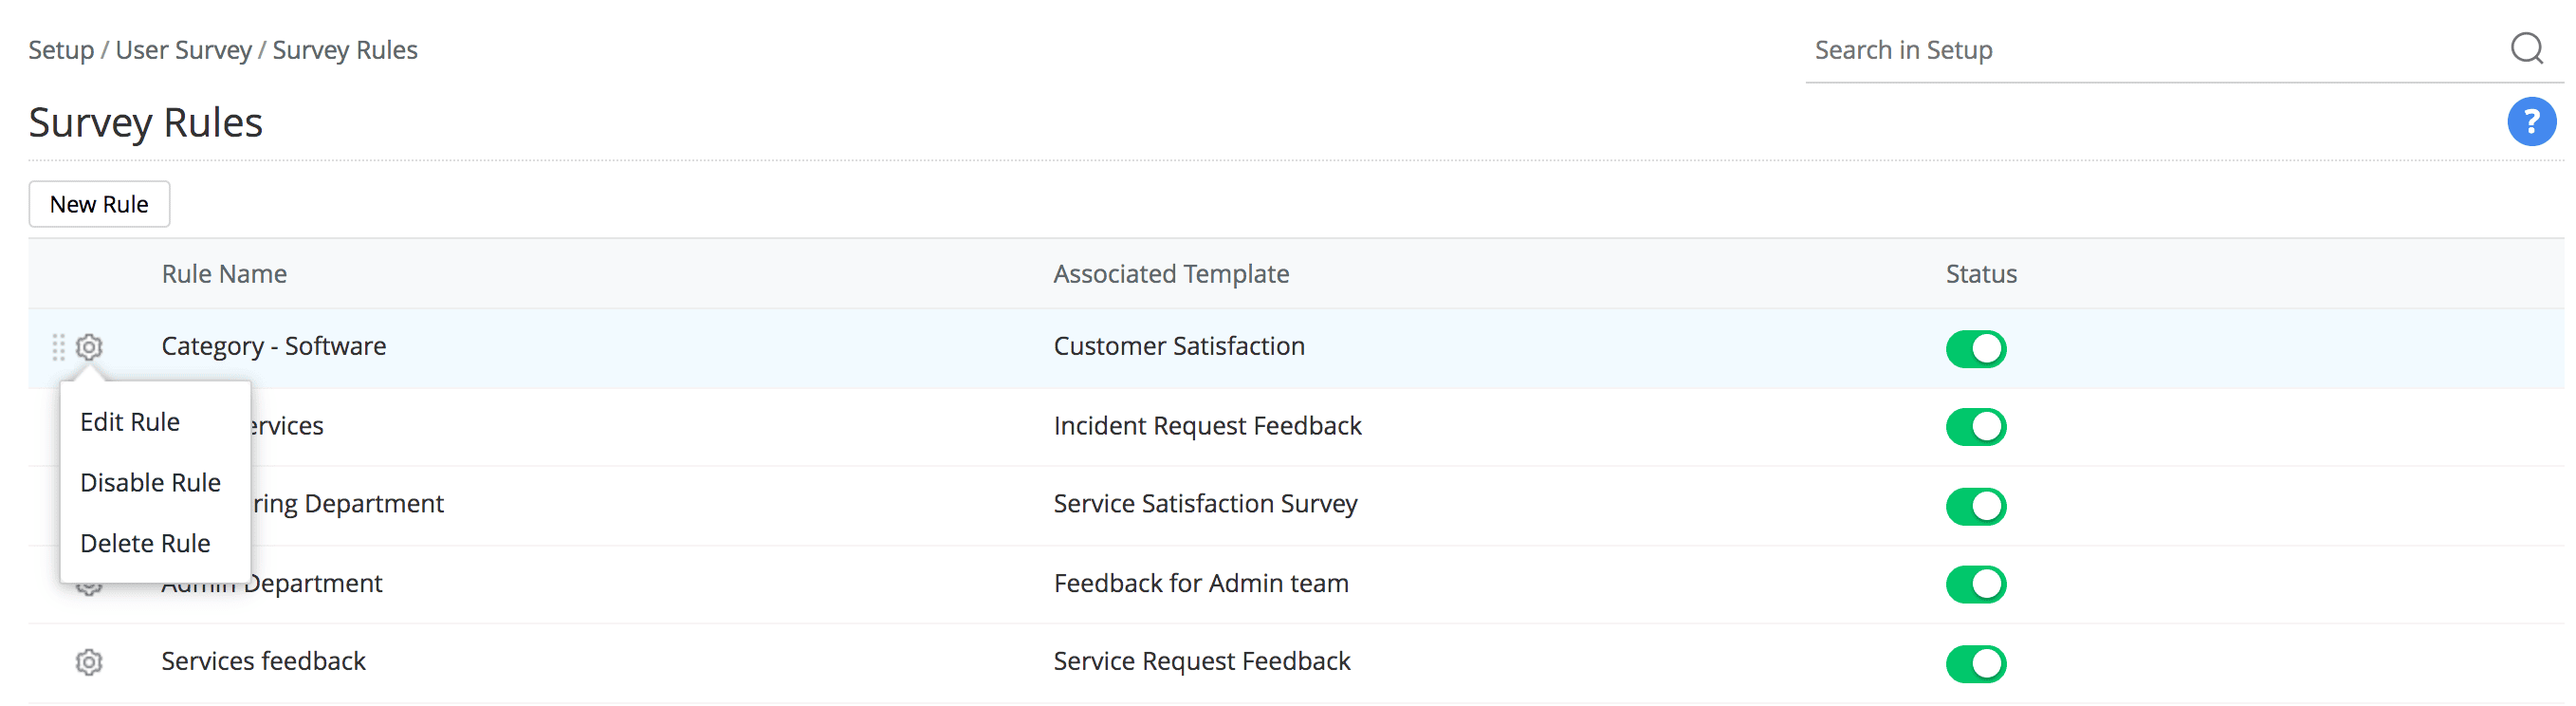2576x706 pixels.
Task: Click the New Rule button
Action: click(99, 204)
